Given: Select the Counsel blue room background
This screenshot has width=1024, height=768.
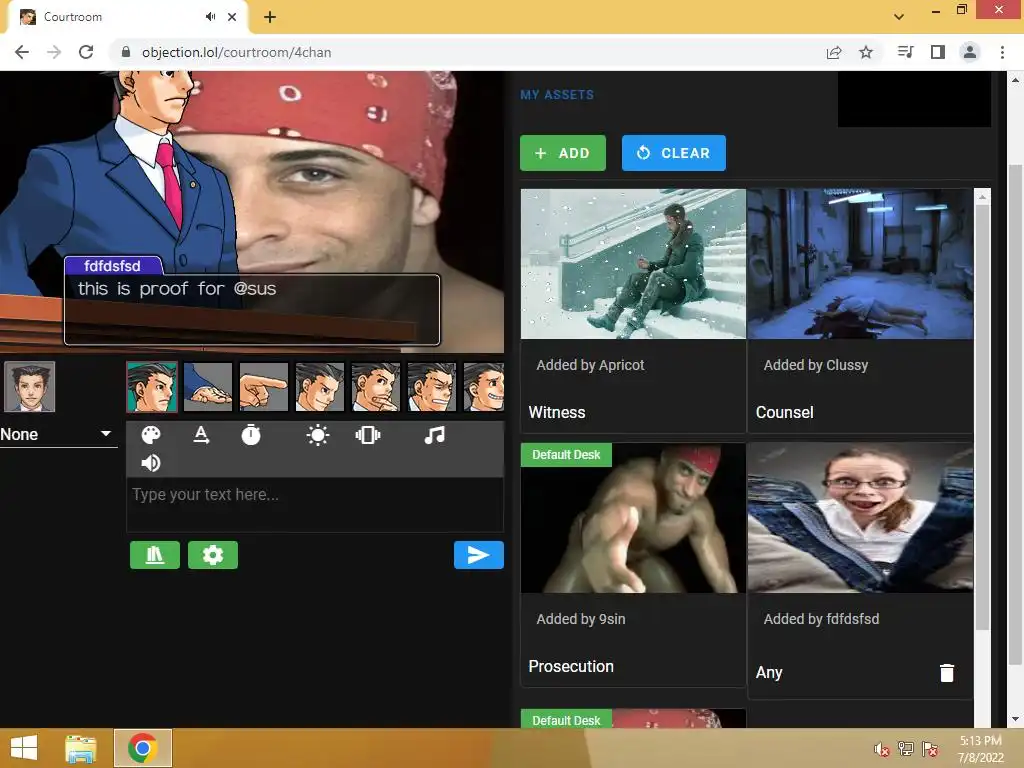Looking at the screenshot, I should 860,264.
